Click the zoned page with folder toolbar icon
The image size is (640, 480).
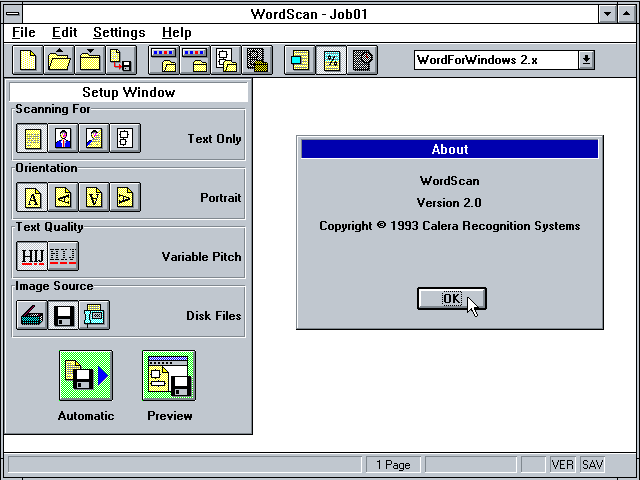coord(226,60)
